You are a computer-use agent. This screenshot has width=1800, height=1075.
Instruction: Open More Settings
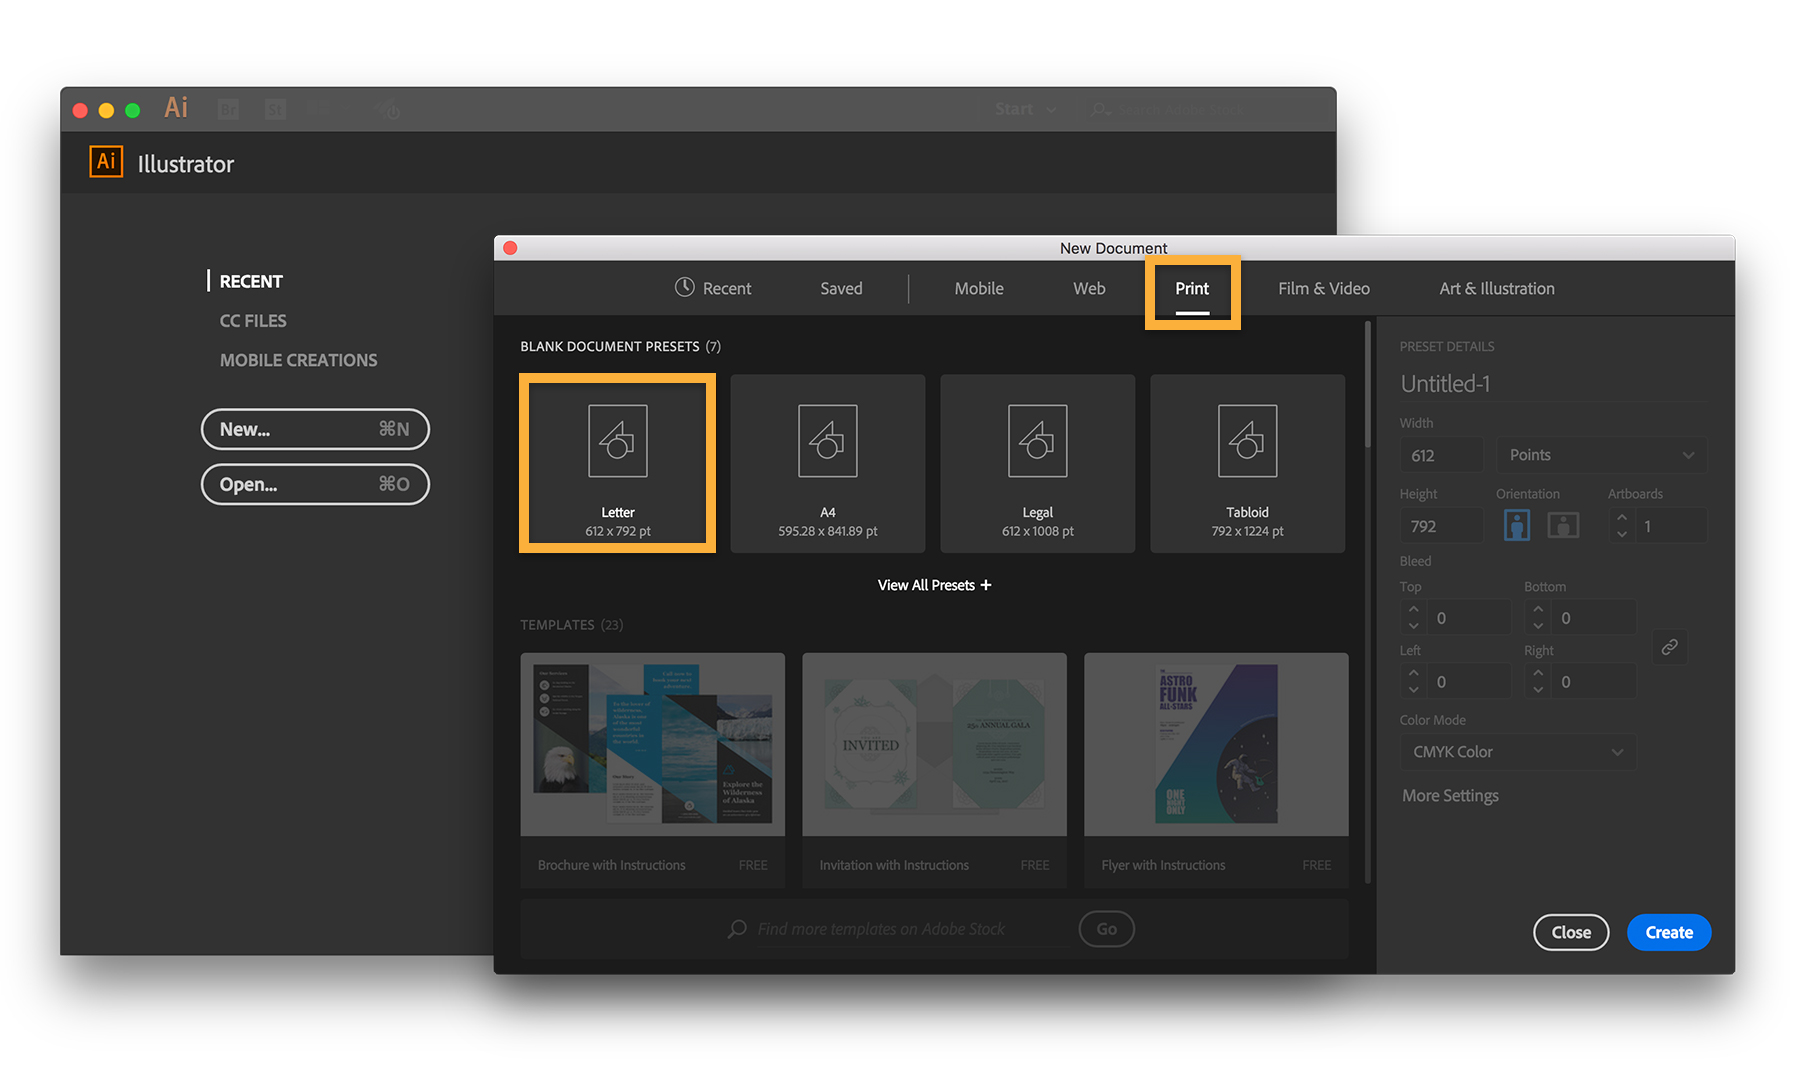click(1450, 796)
